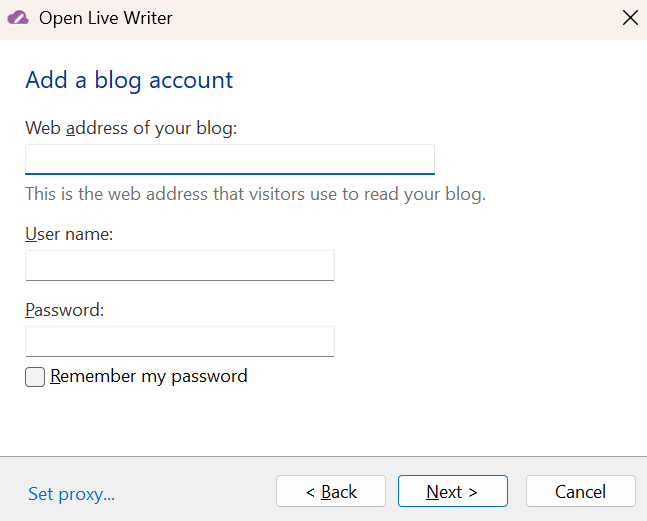Click the 'Add a blog account' heading
This screenshot has height=521, width=647.
tap(129, 80)
